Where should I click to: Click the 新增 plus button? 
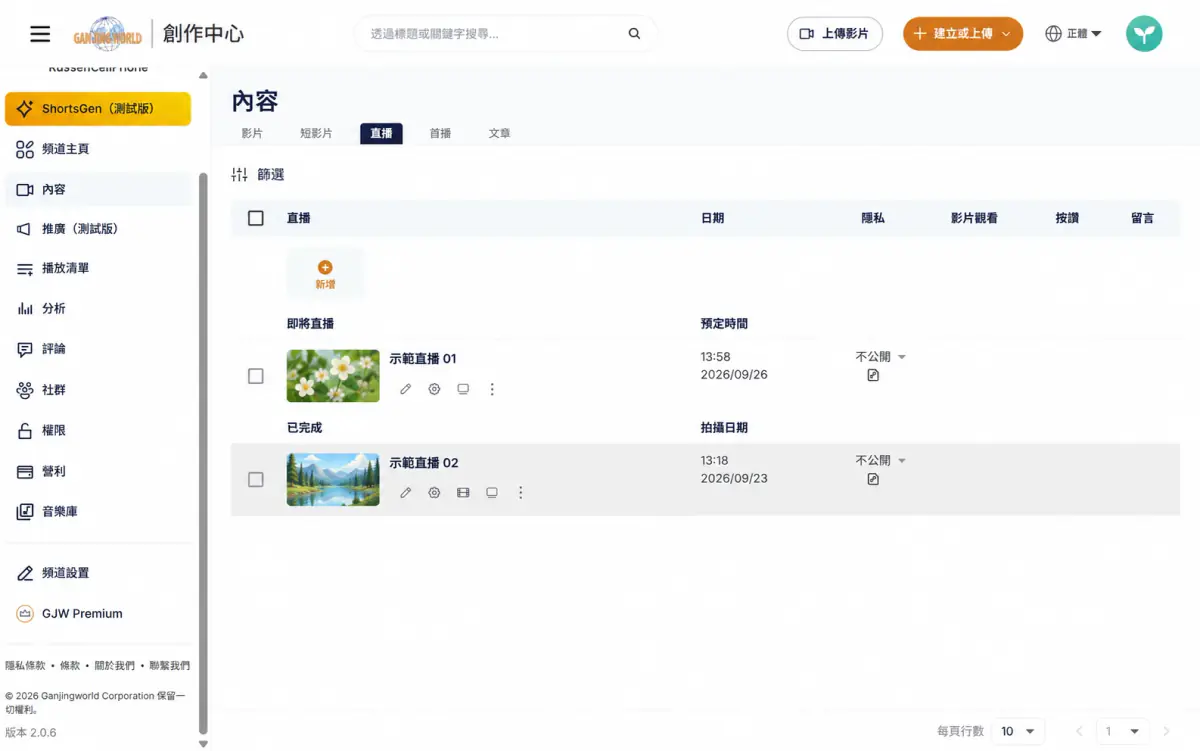coord(325,274)
